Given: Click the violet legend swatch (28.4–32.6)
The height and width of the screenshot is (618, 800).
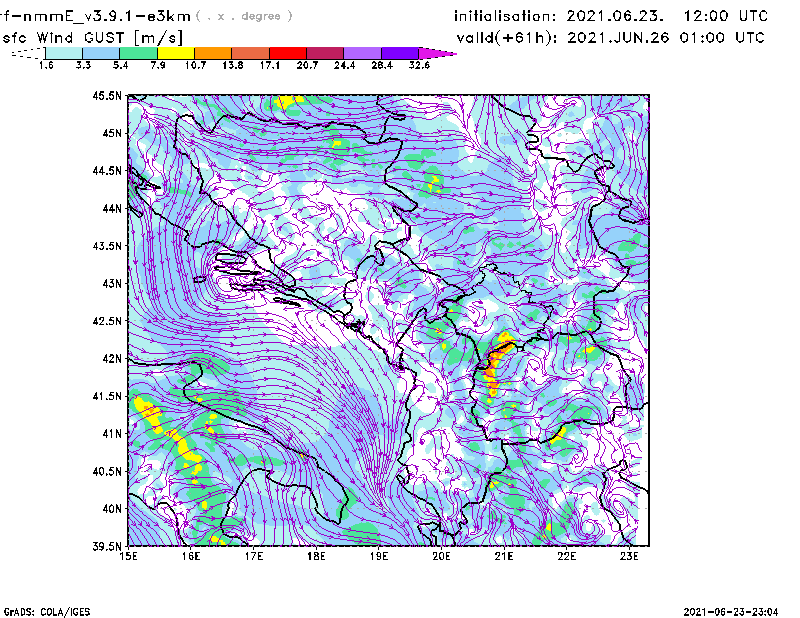Looking at the screenshot, I should point(400,53).
